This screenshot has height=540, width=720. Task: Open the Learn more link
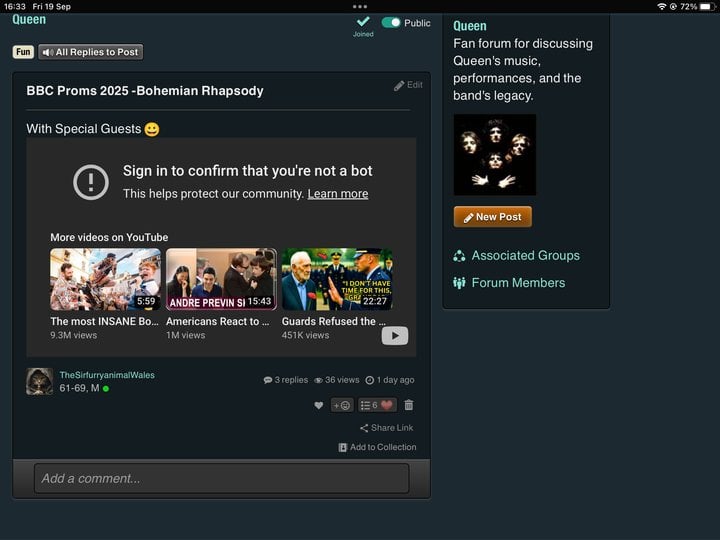[338, 194]
